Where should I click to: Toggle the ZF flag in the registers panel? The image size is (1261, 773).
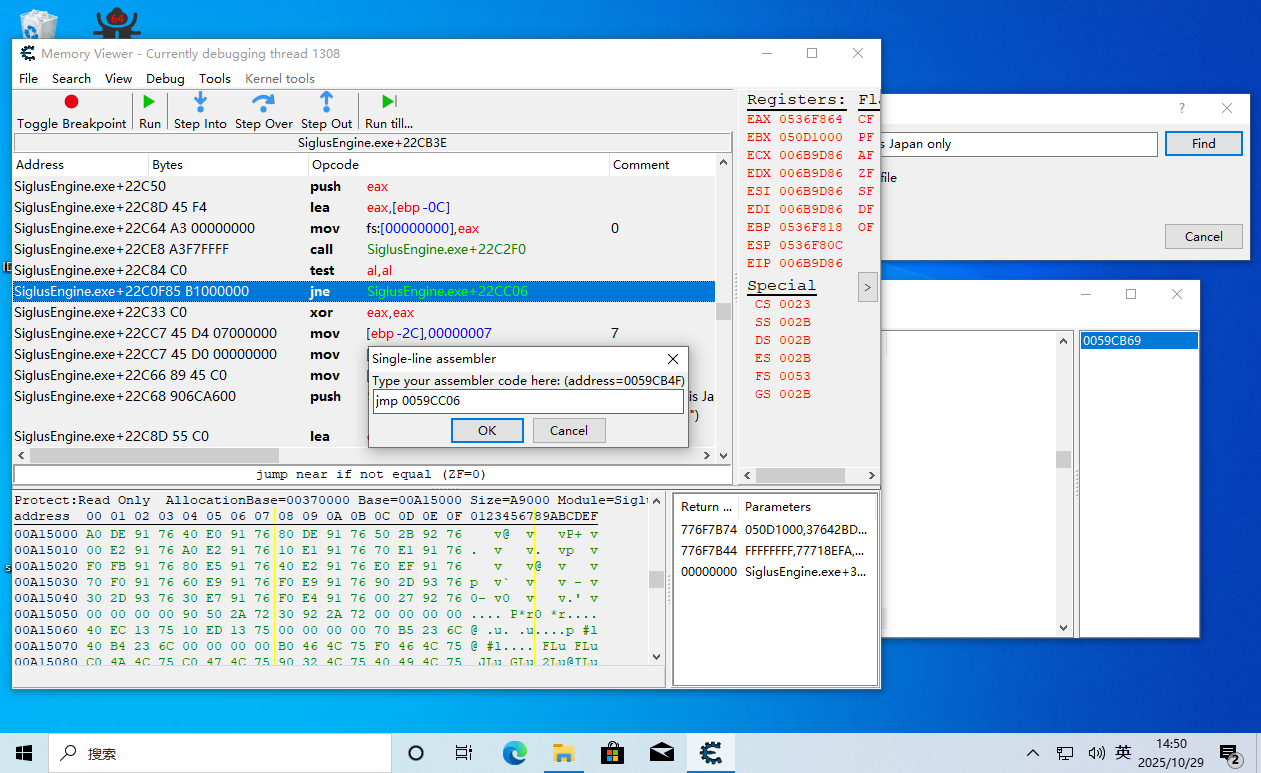coord(866,173)
